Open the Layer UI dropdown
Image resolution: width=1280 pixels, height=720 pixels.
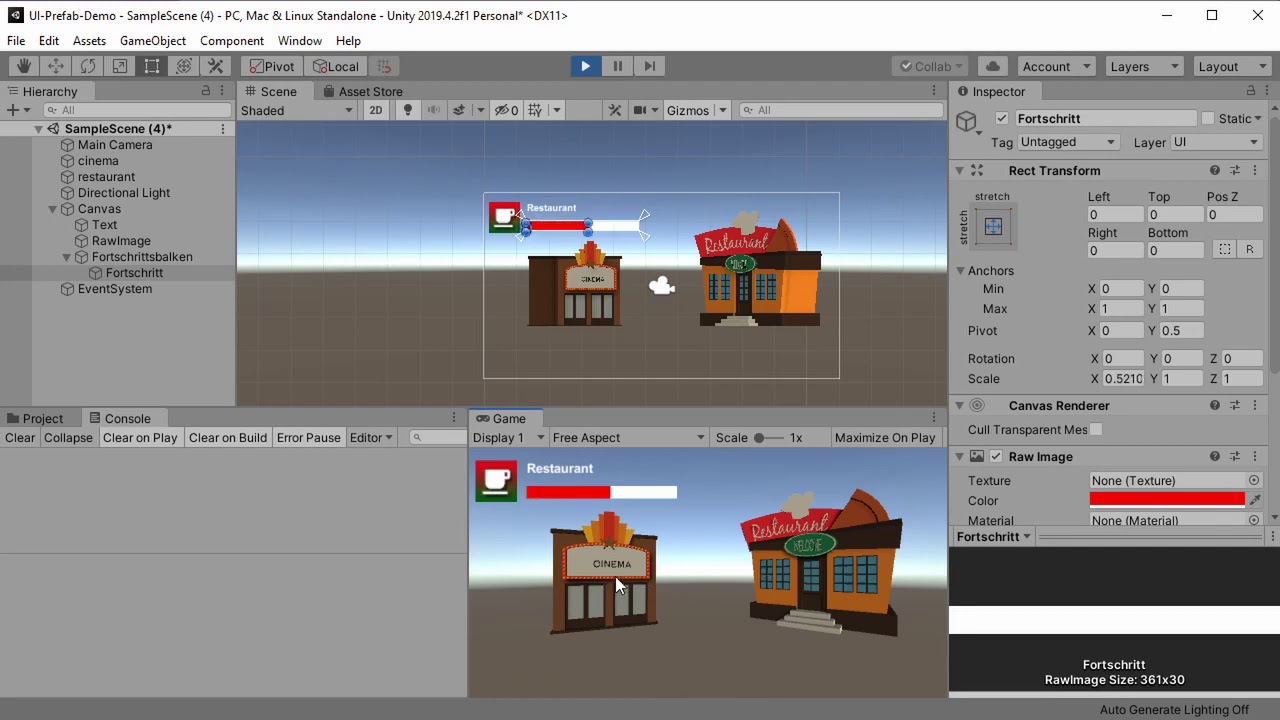1216,142
